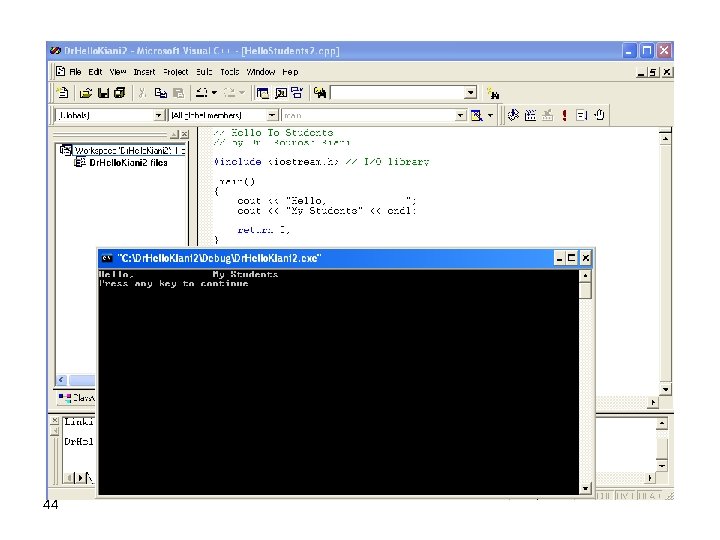Switch to the ClassView tab

click(x=77, y=398)
